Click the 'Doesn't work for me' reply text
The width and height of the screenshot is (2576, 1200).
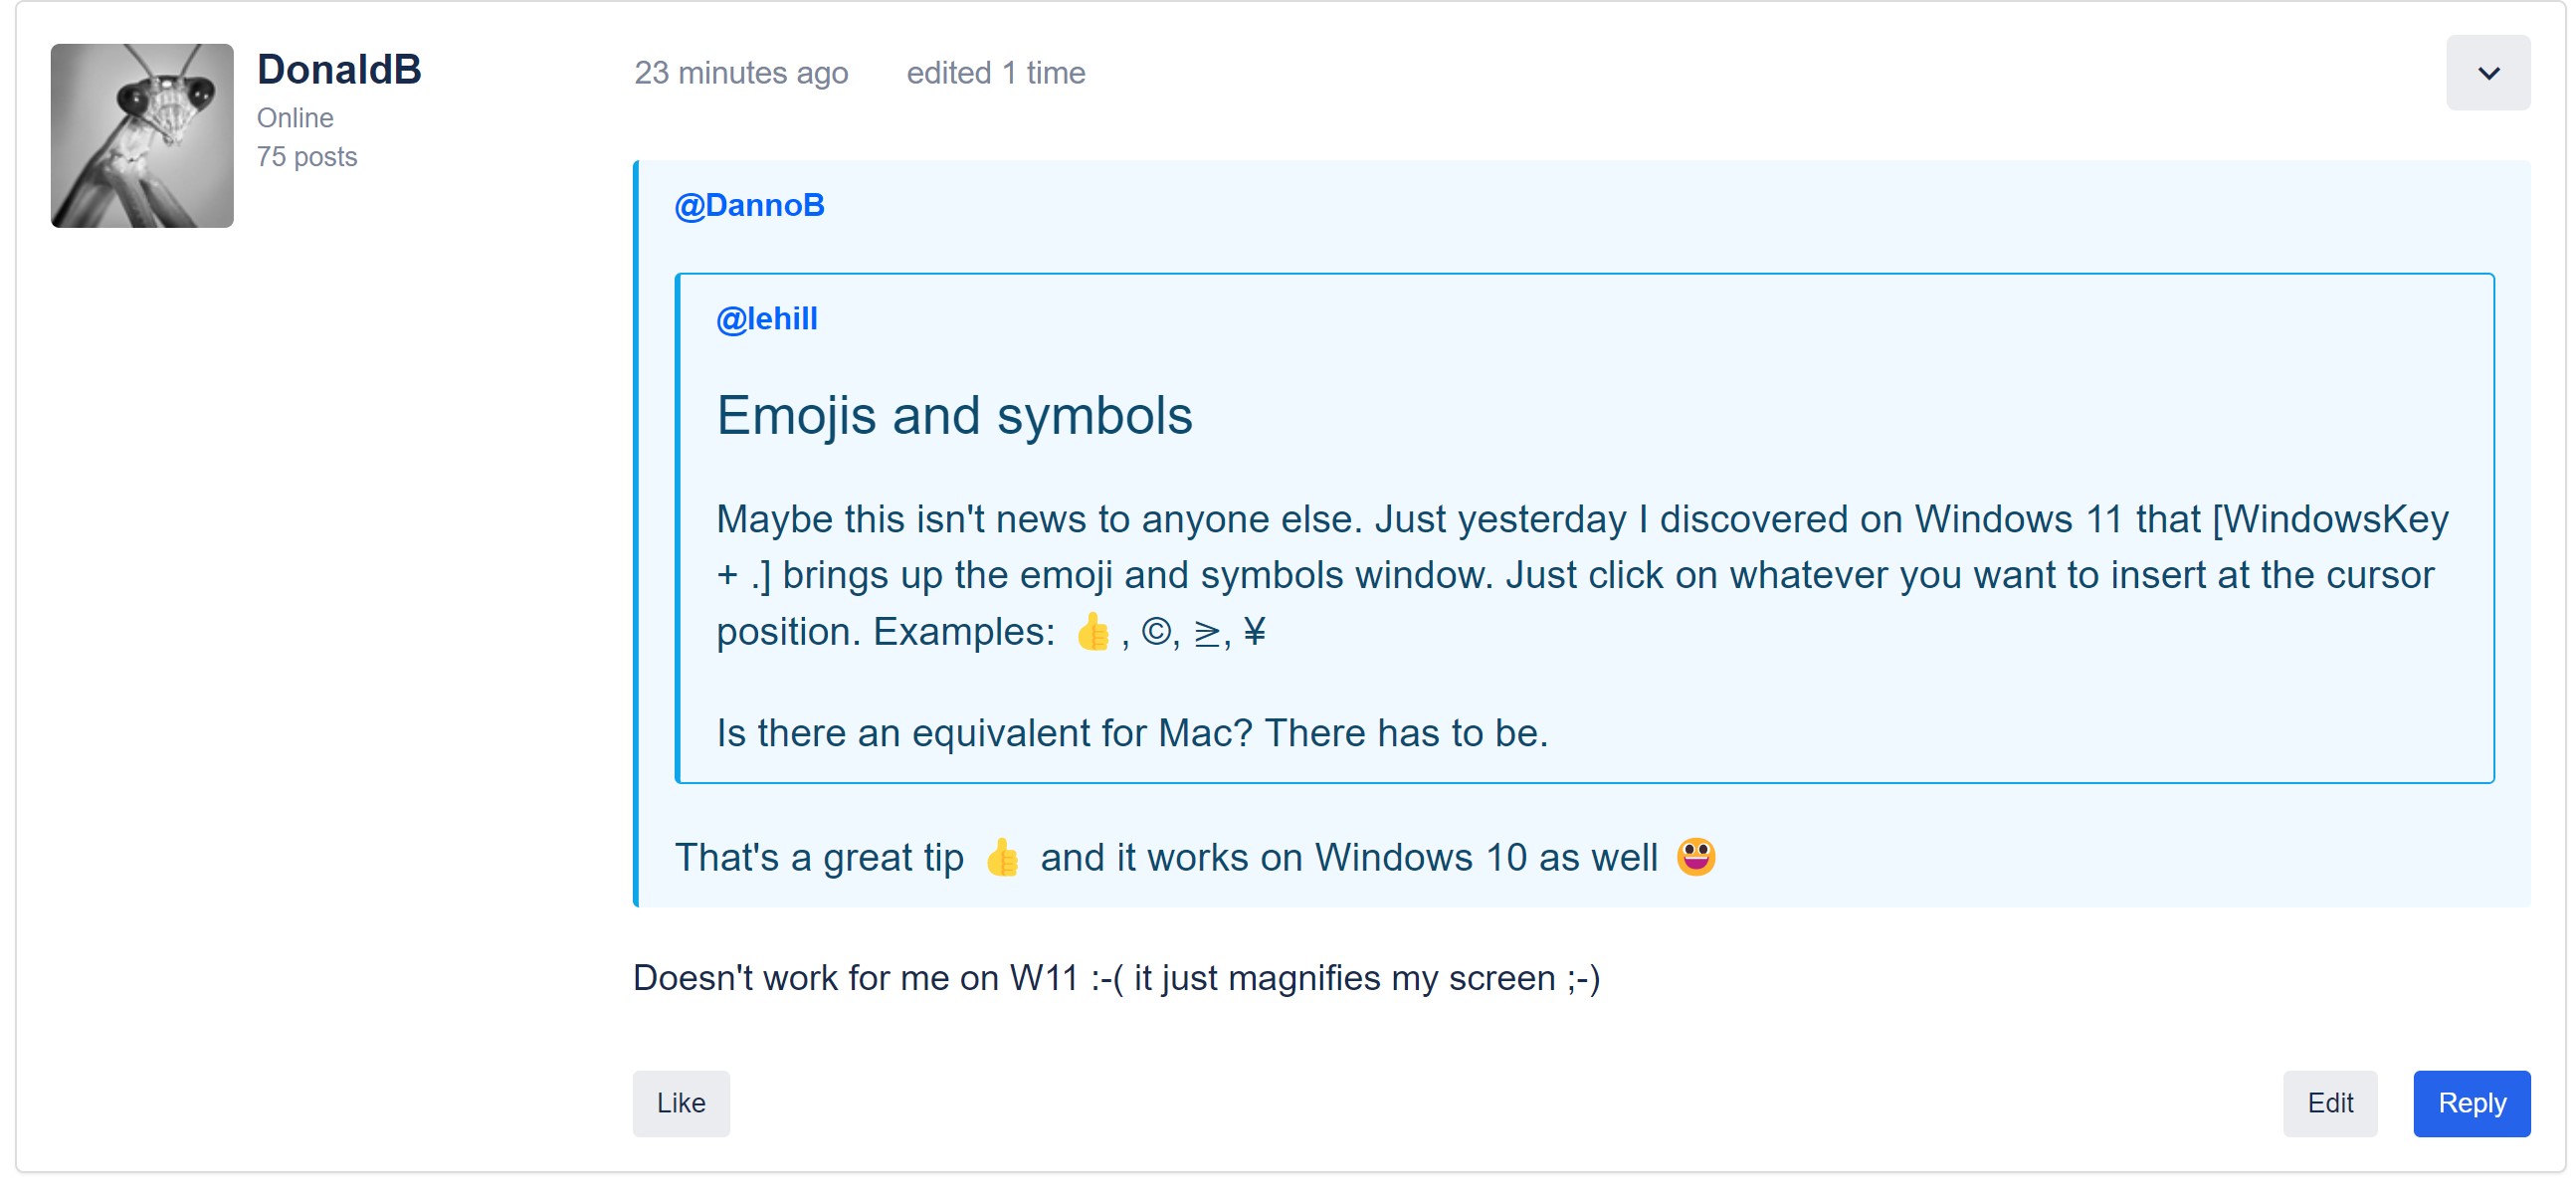click(x=1116, y=977)
